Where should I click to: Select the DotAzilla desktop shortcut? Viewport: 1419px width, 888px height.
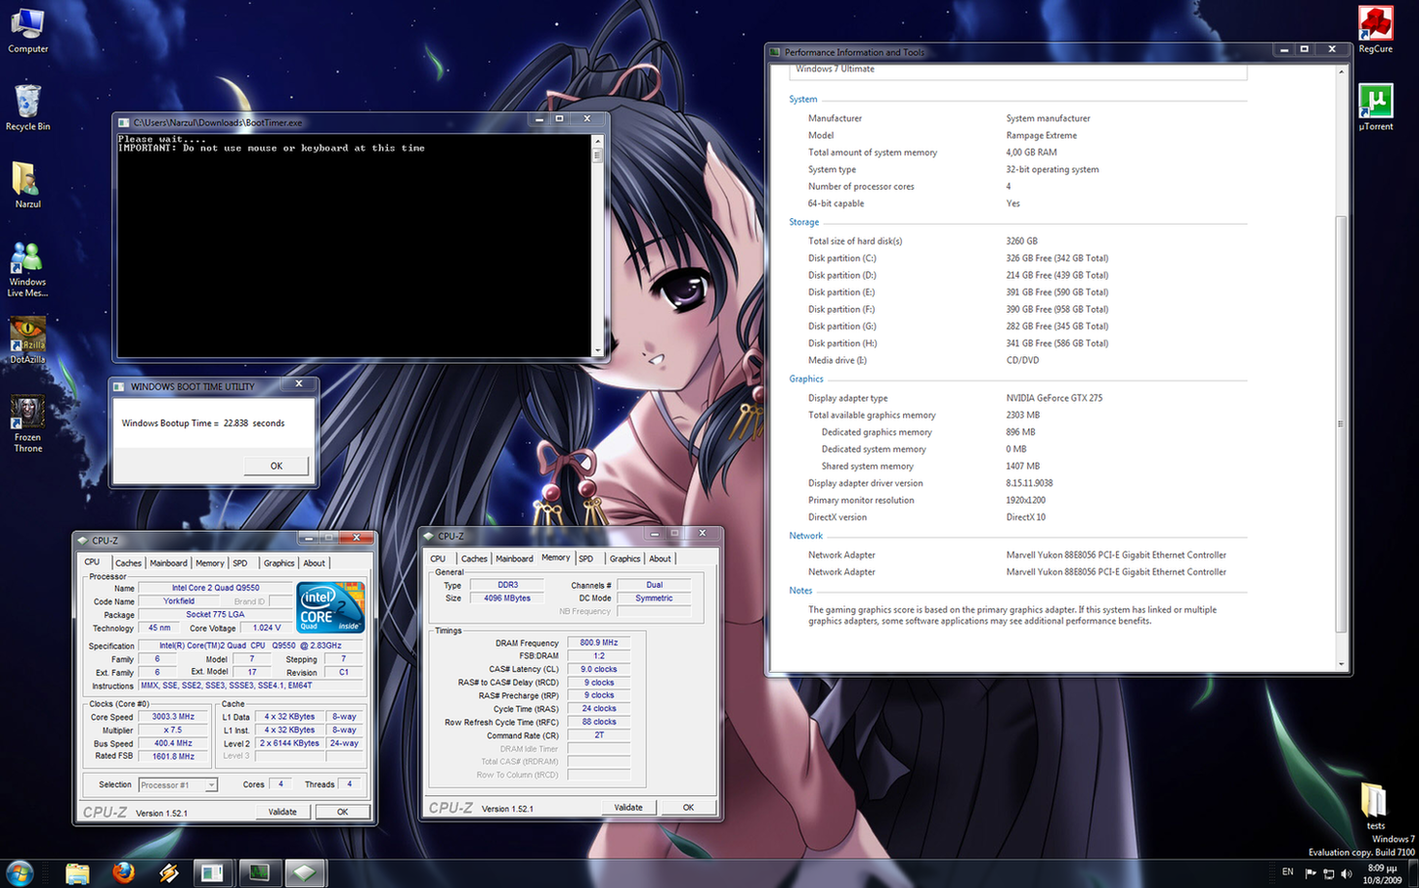27,340
